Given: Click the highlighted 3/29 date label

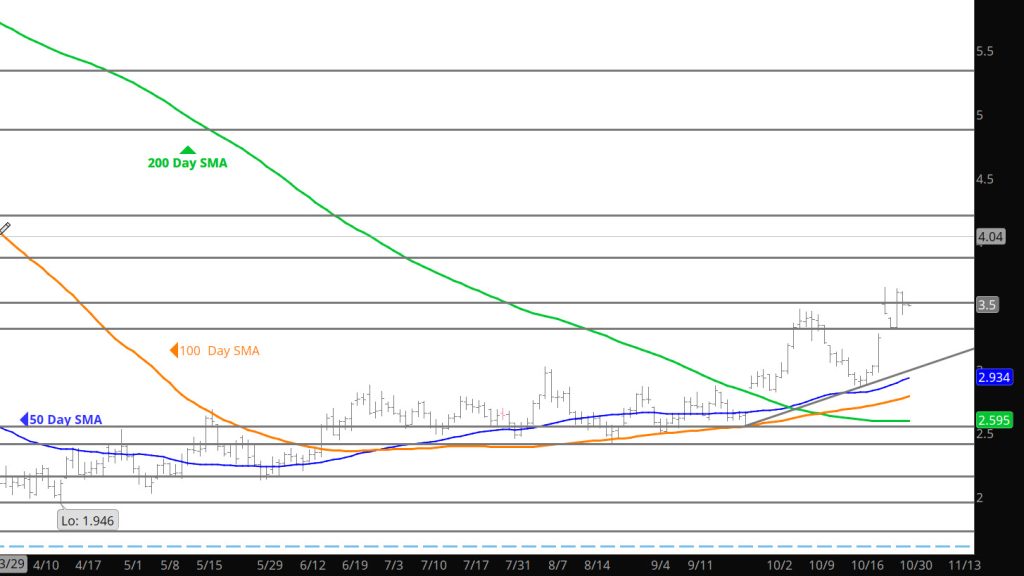Looking at the screenshot, I should [x=14, y=565].
